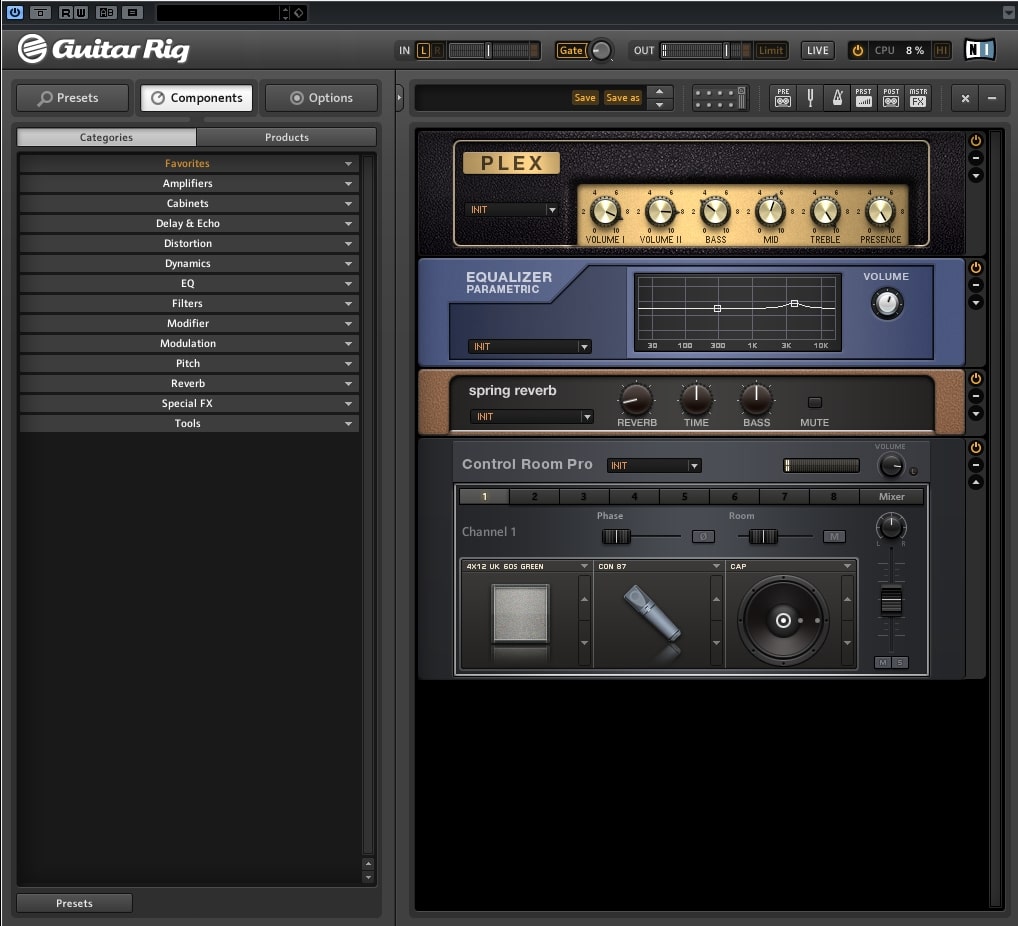The width and height of the screenshot is (1018, 926).
Task: Minimize the Plex amp with its minus button
Action: pyautogui.click(x=975, y=158)
